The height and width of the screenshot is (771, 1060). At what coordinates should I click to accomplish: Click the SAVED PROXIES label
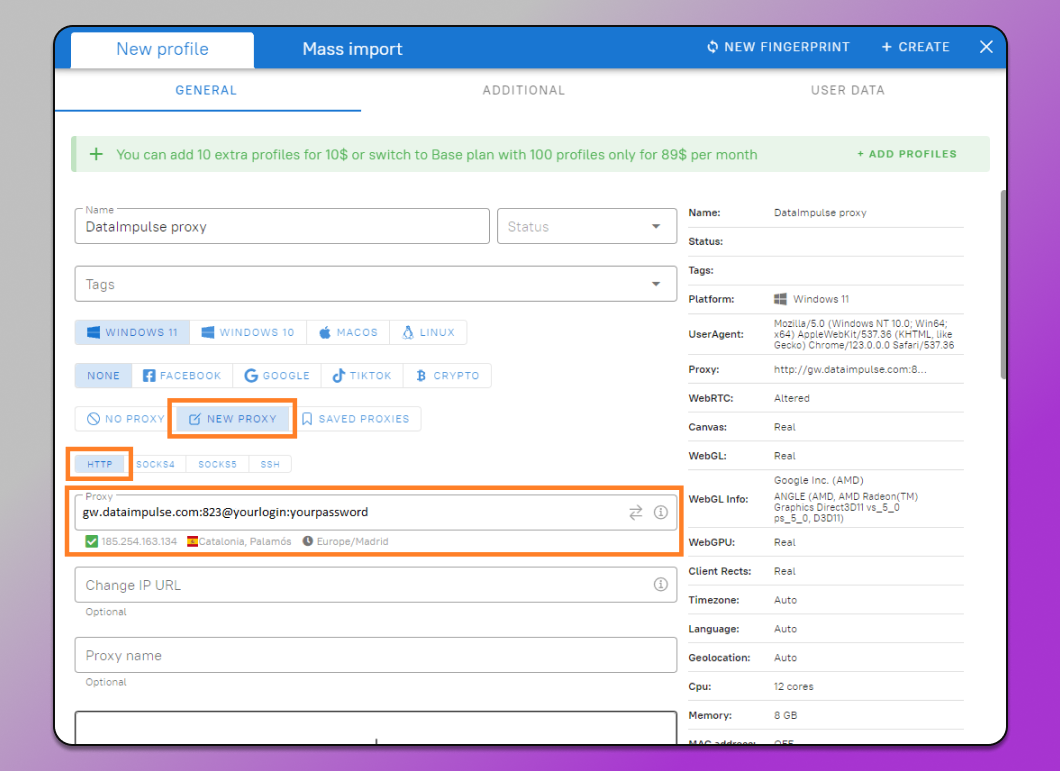point(364,419)
